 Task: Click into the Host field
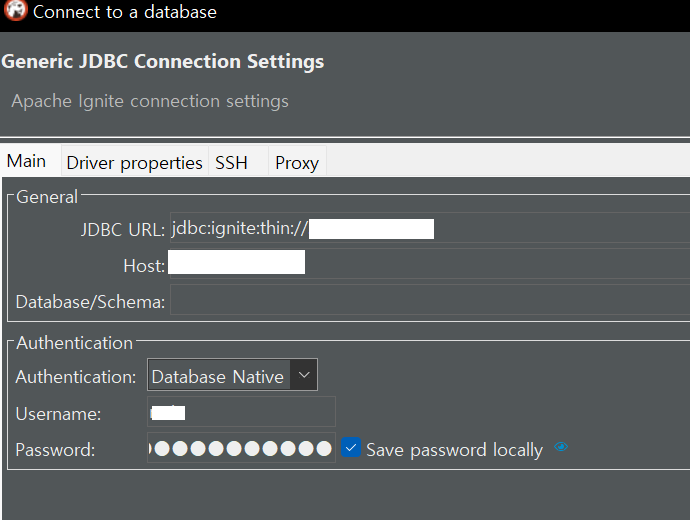coord(429,264)
